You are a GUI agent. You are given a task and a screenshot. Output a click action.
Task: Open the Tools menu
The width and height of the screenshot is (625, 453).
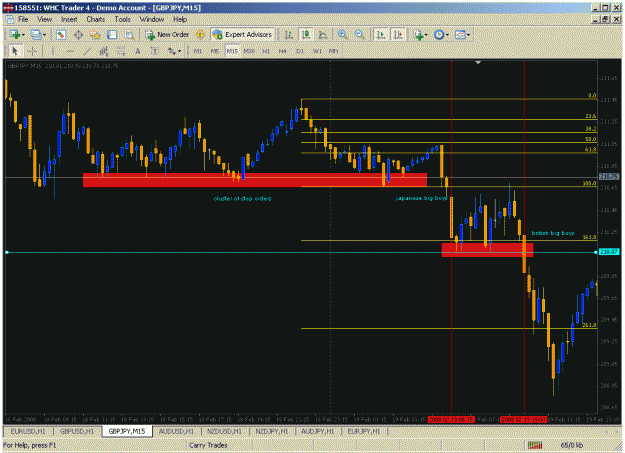(x=122, y=19)
